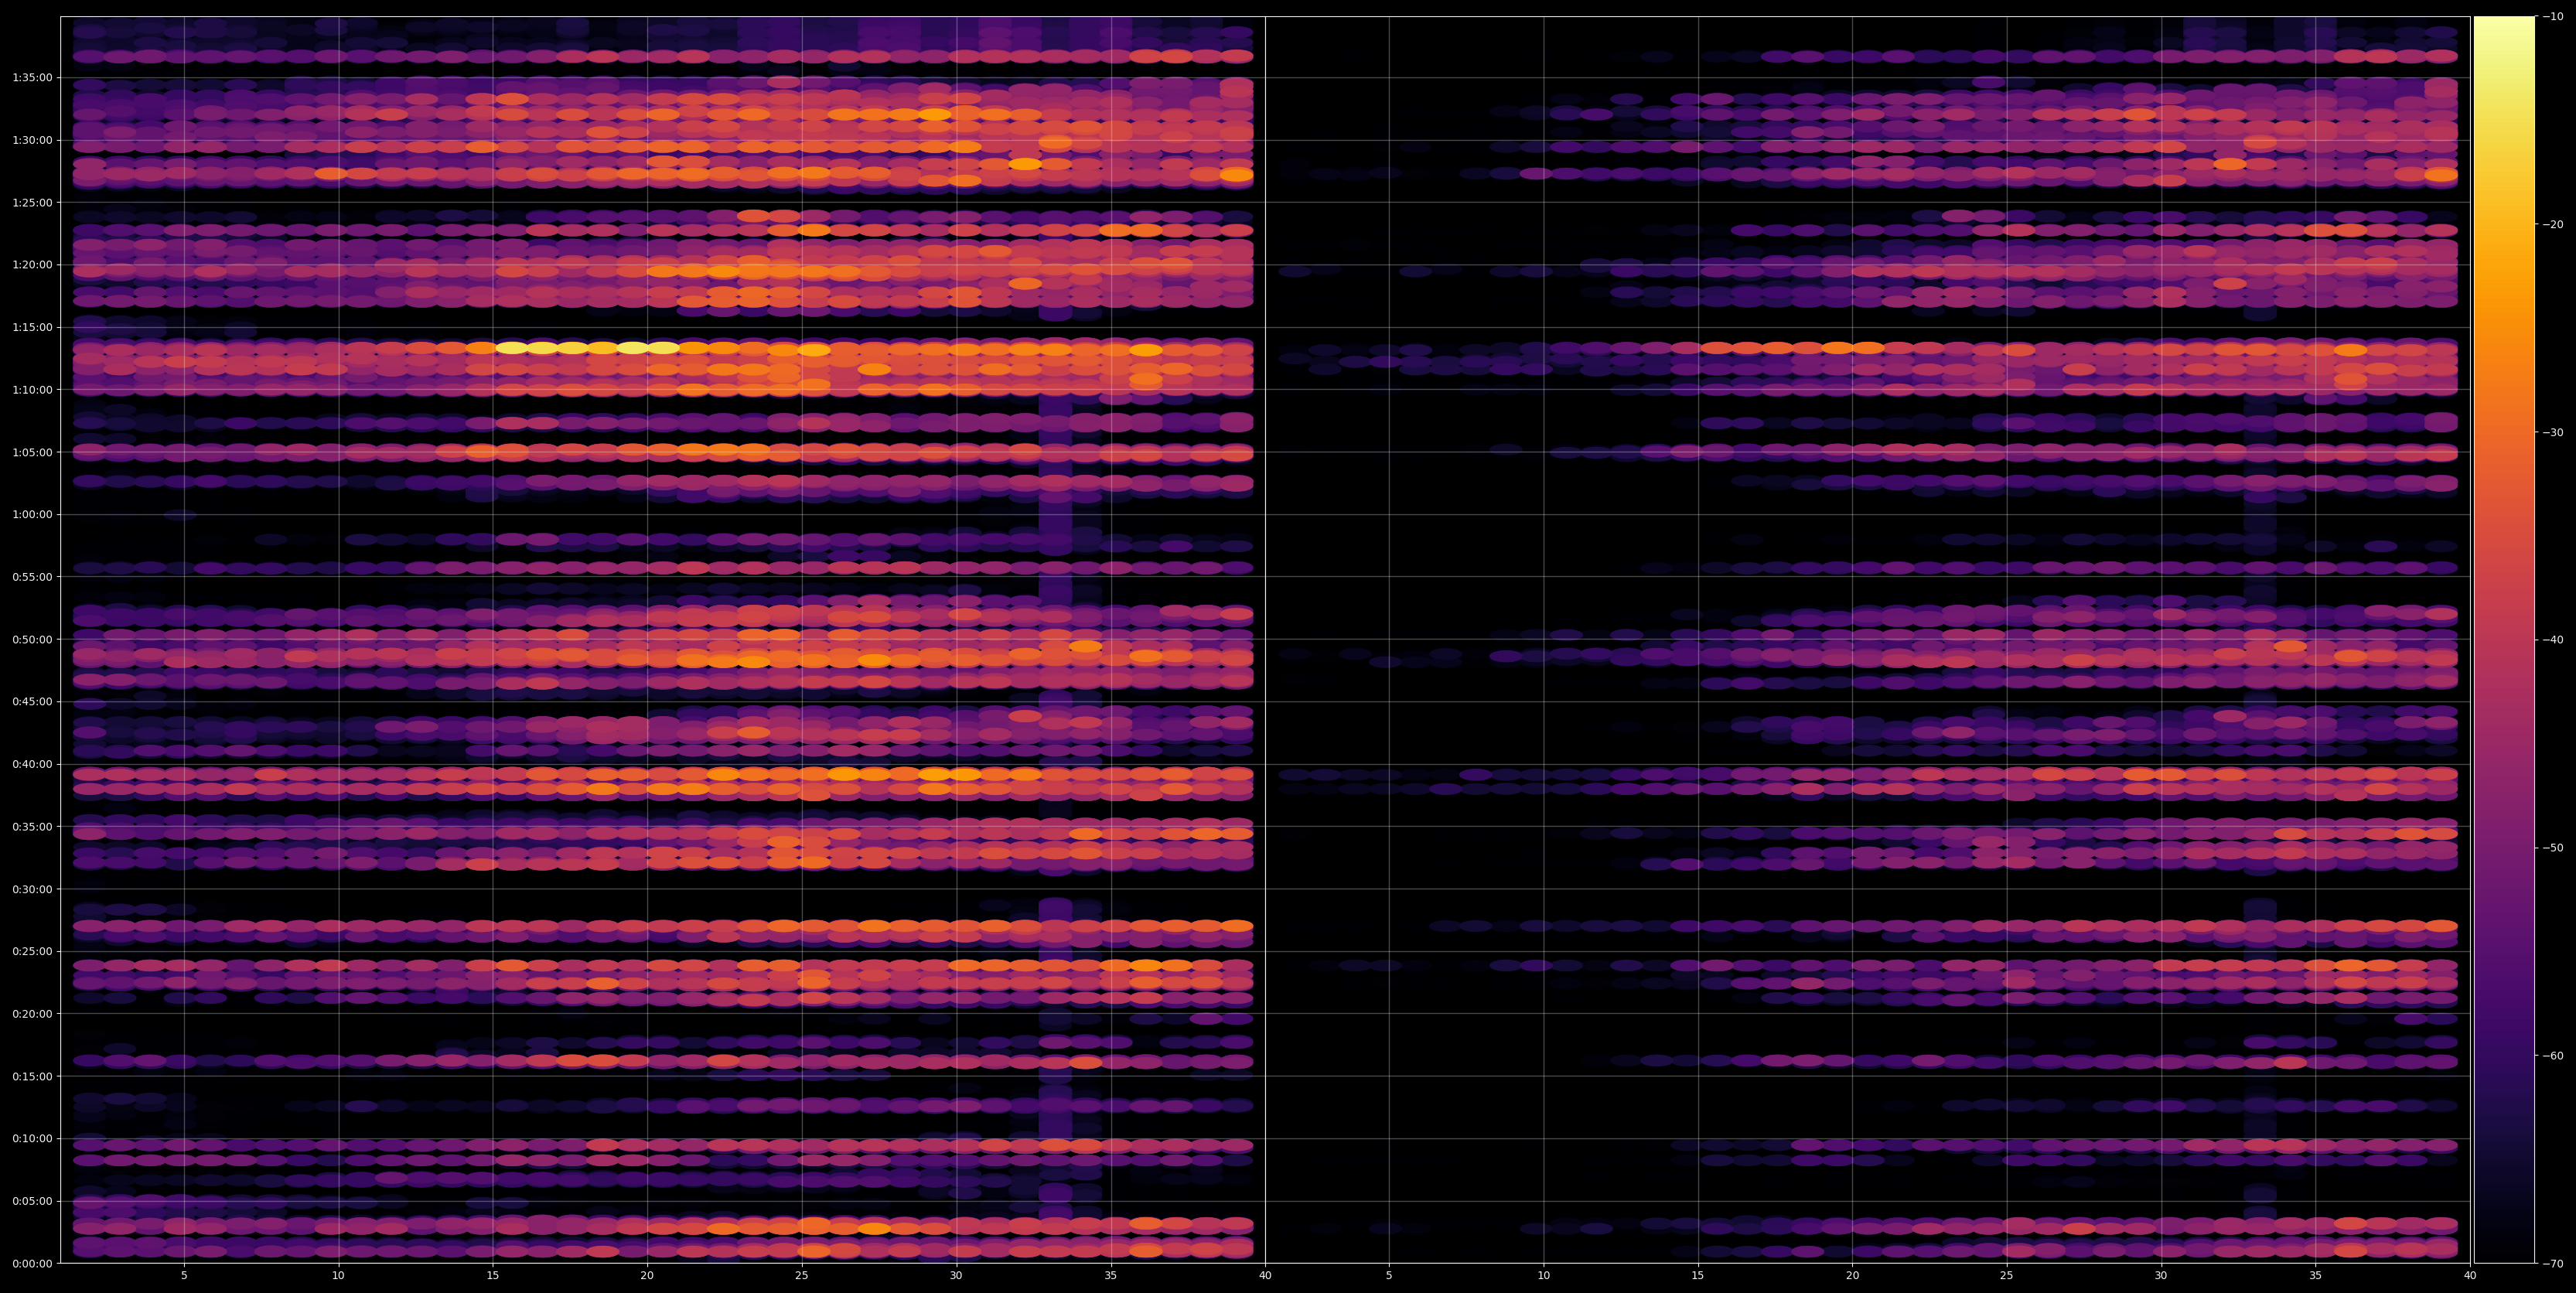Viewport: 2576px width, 1293px height.
Task: Click the −70 colorbar label
Action: [2553, 1263]
